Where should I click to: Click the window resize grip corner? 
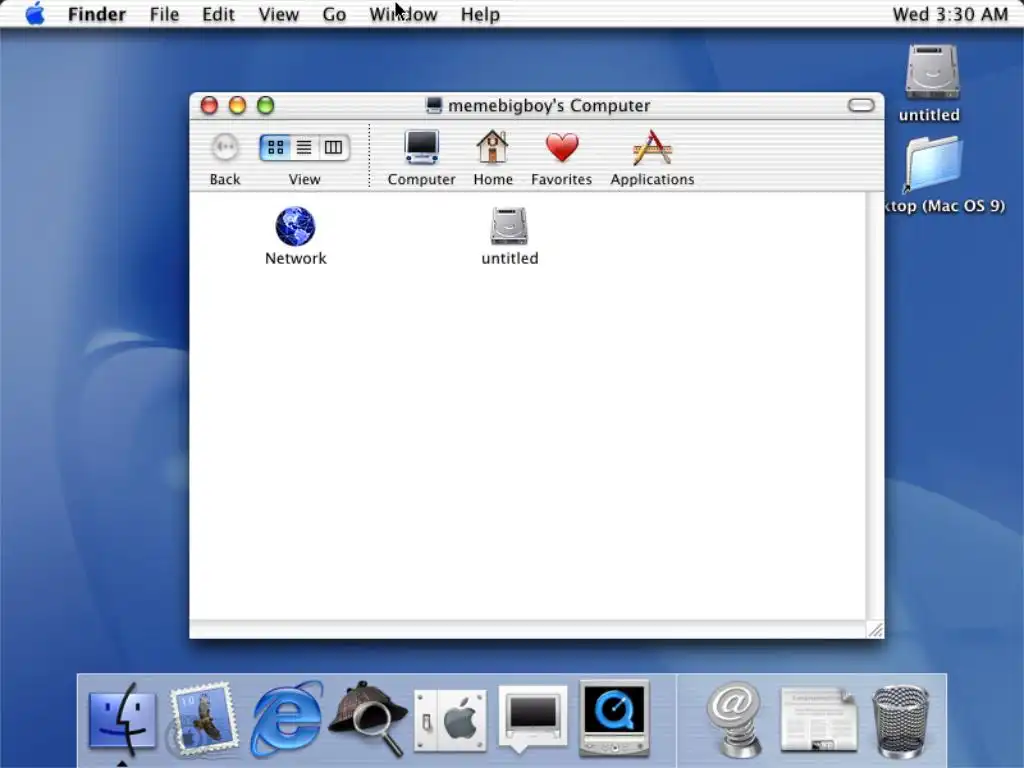(875, 630)
